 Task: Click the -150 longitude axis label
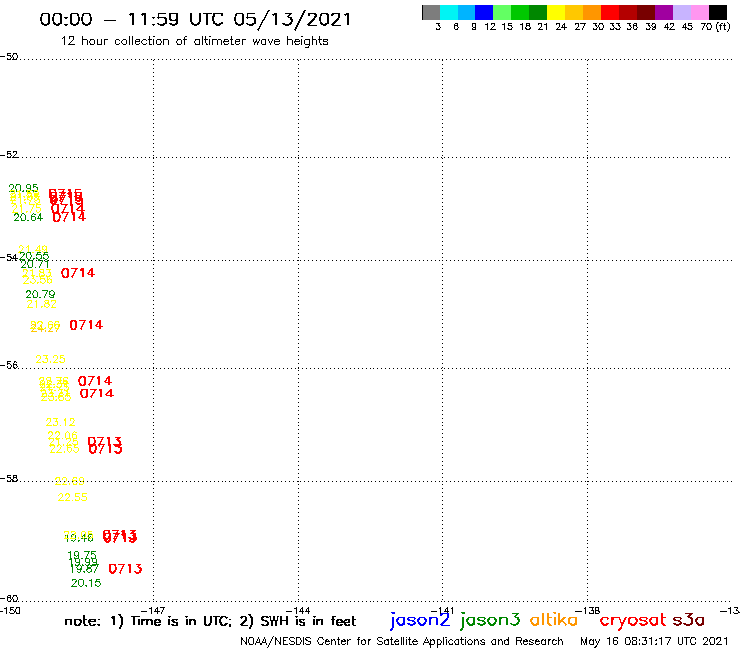[10, 611]
